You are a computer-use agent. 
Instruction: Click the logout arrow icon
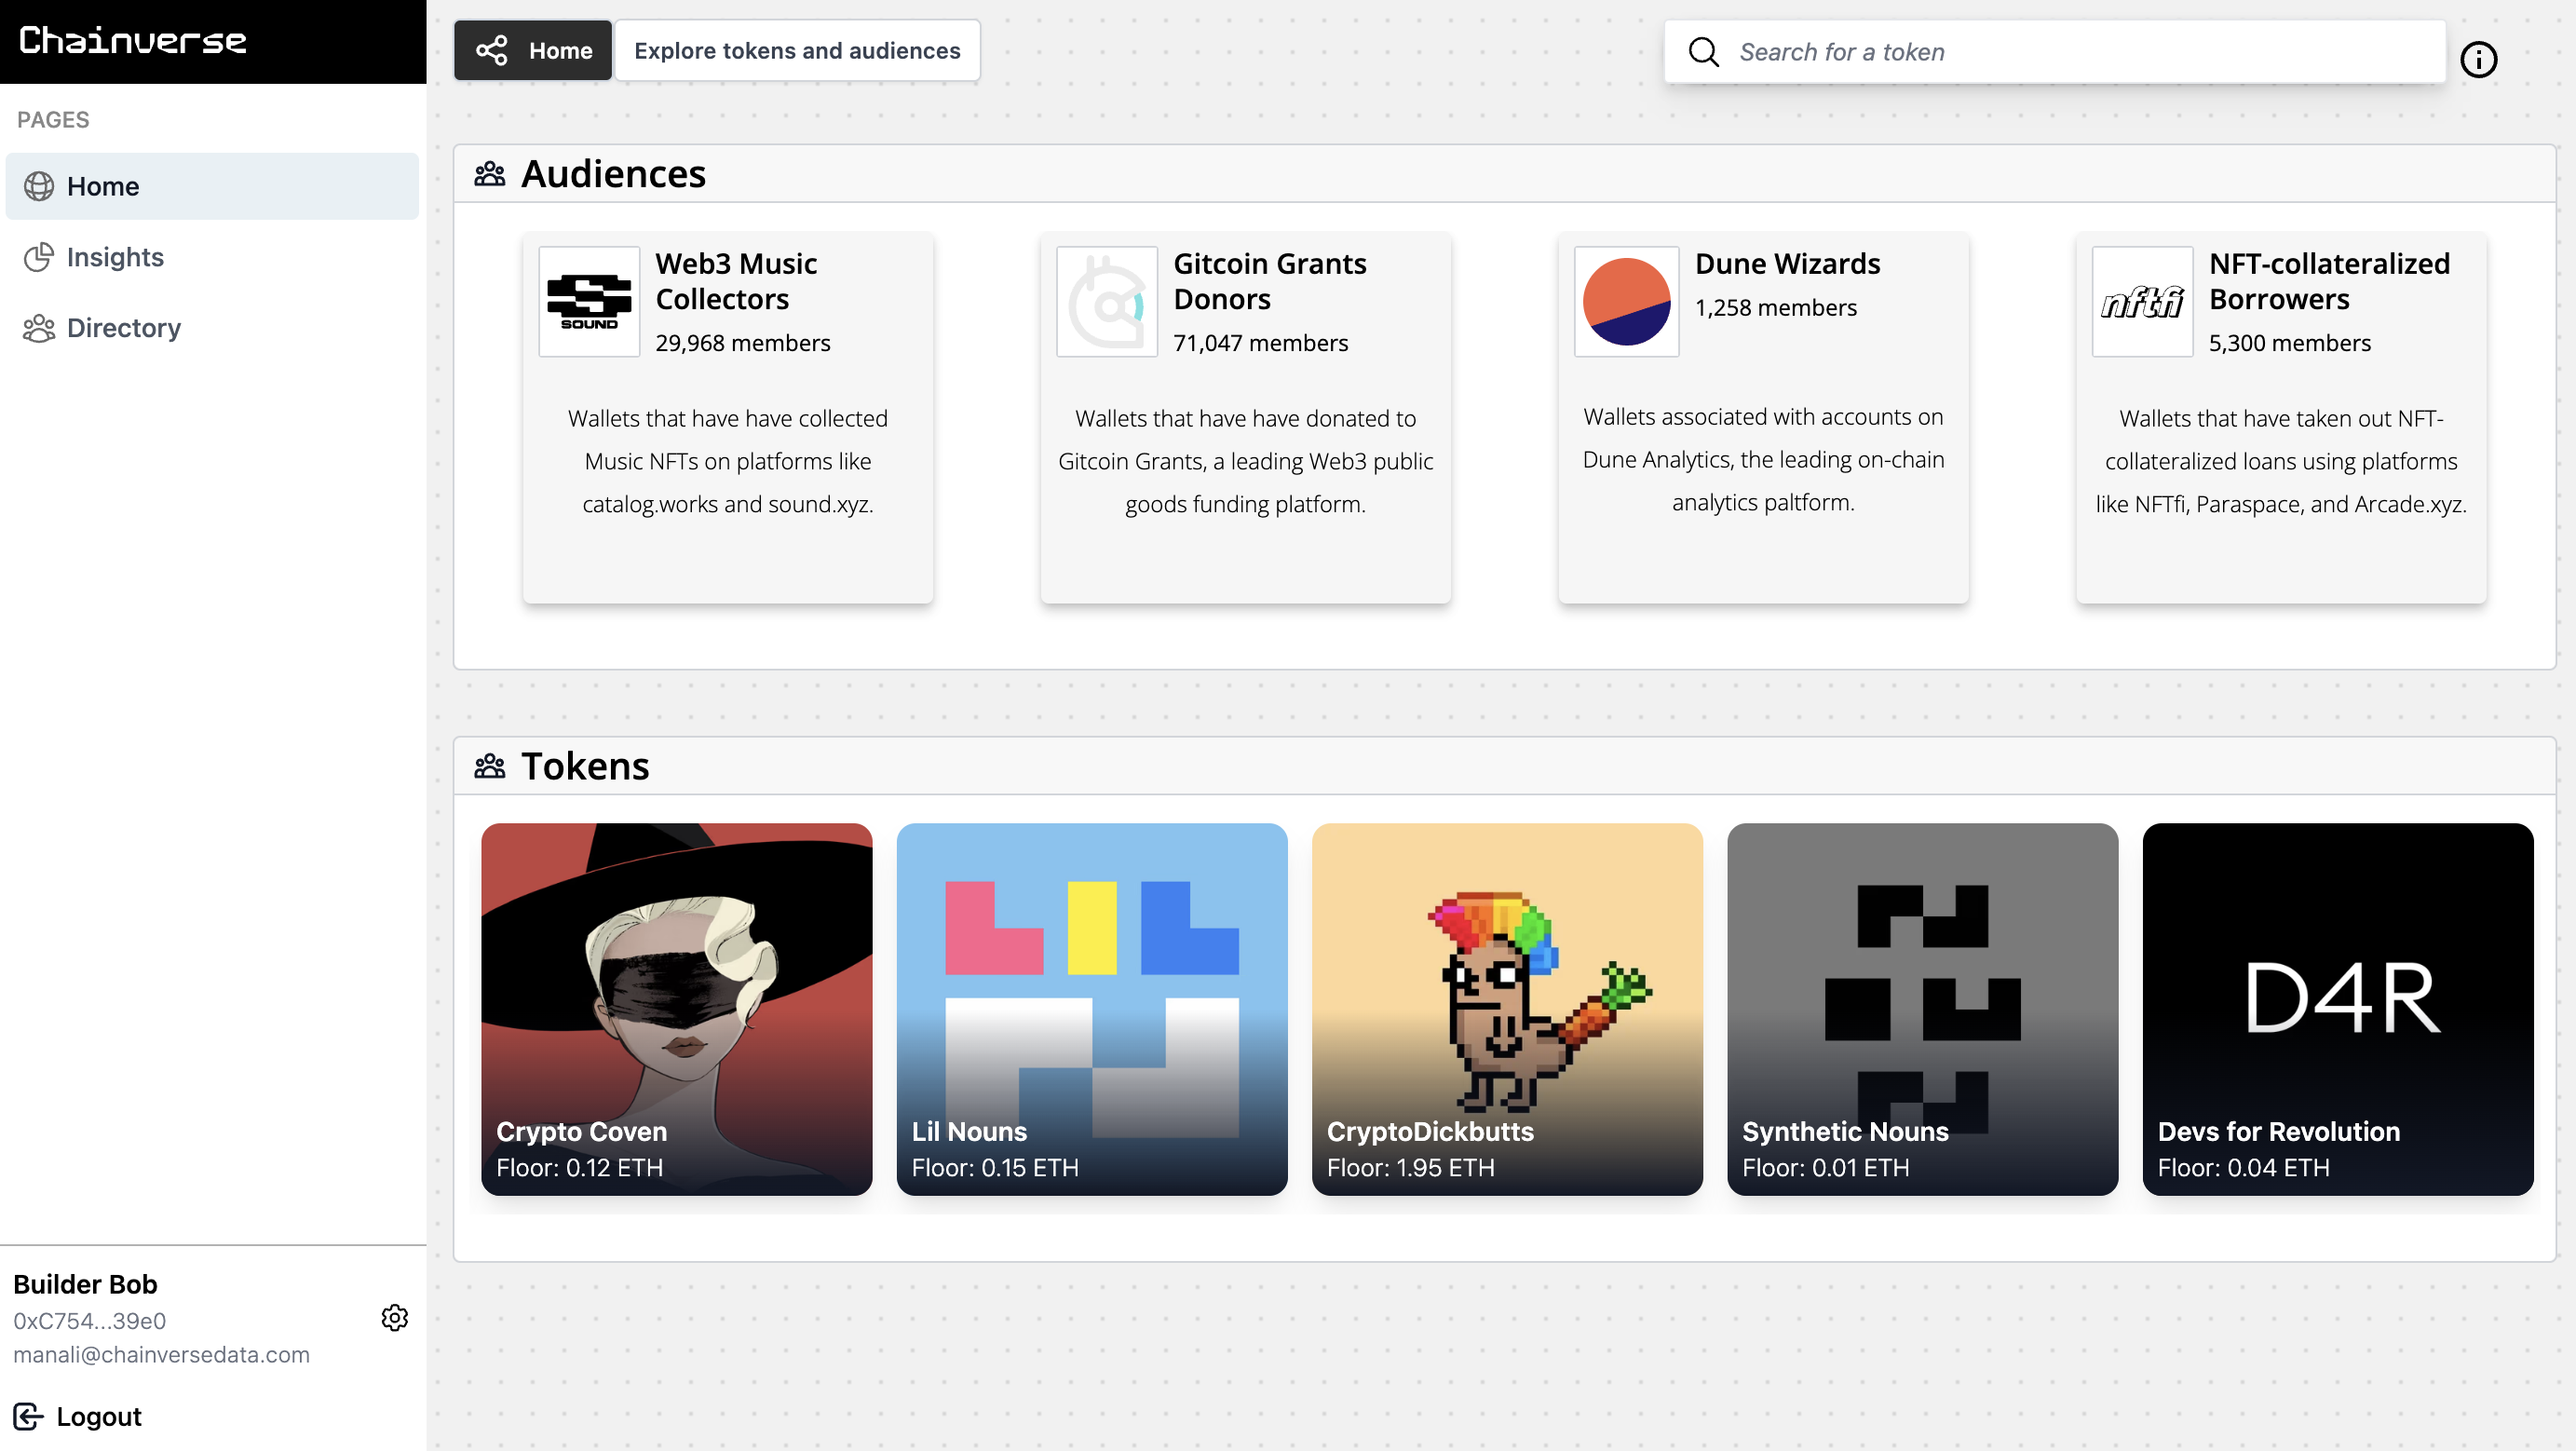pyautogui.click(x=28, y=1416)
